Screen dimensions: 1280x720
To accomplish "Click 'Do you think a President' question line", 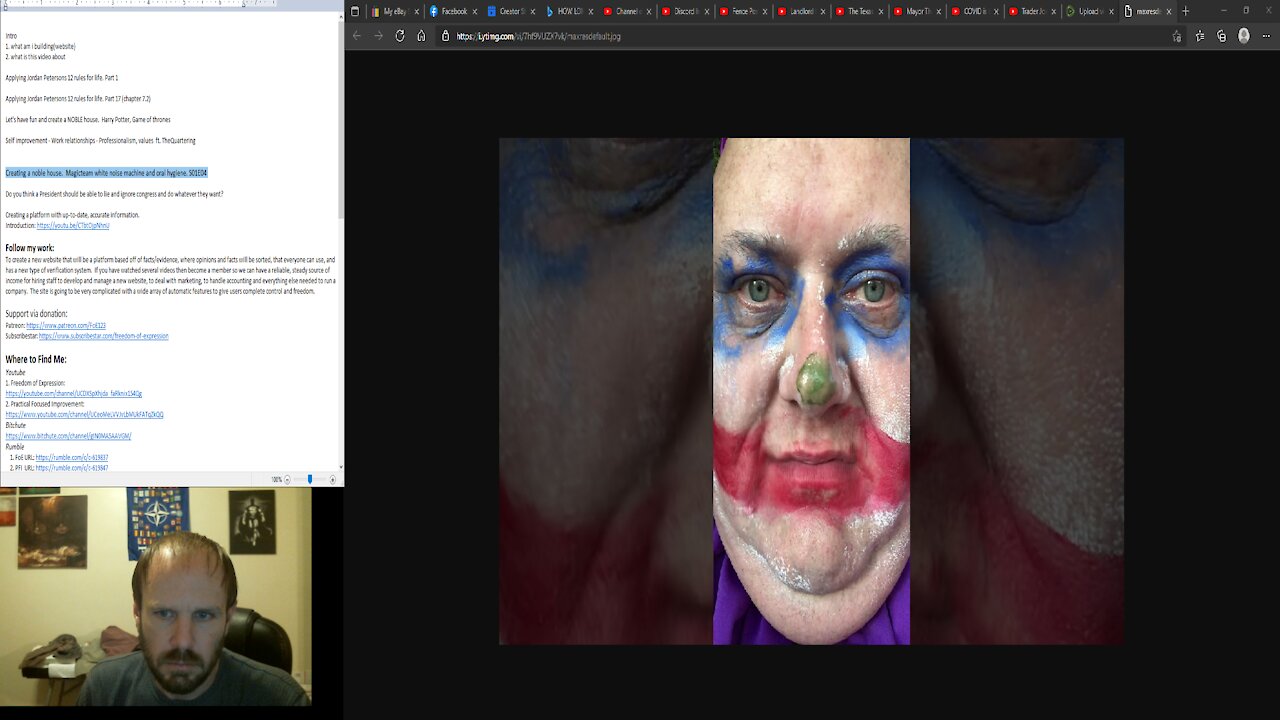I will pyautogui.click(x=114, y=194).
